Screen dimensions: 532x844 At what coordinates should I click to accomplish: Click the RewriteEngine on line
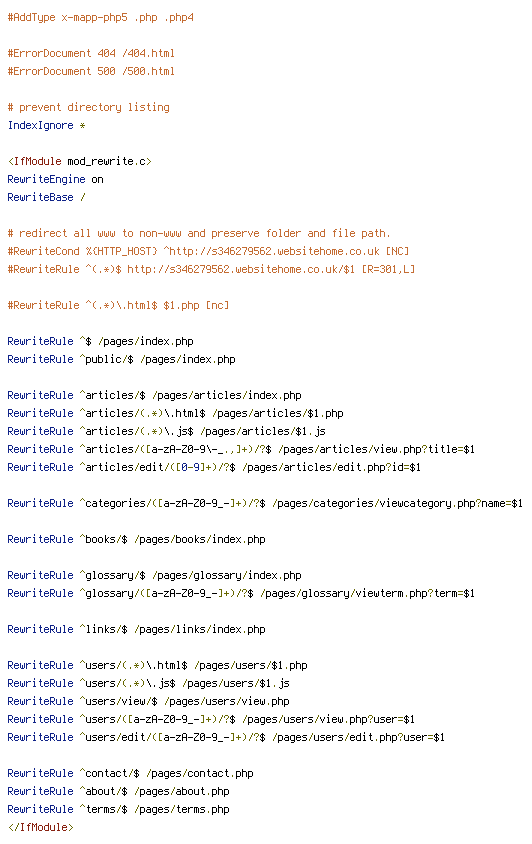[x=55, y=179]
